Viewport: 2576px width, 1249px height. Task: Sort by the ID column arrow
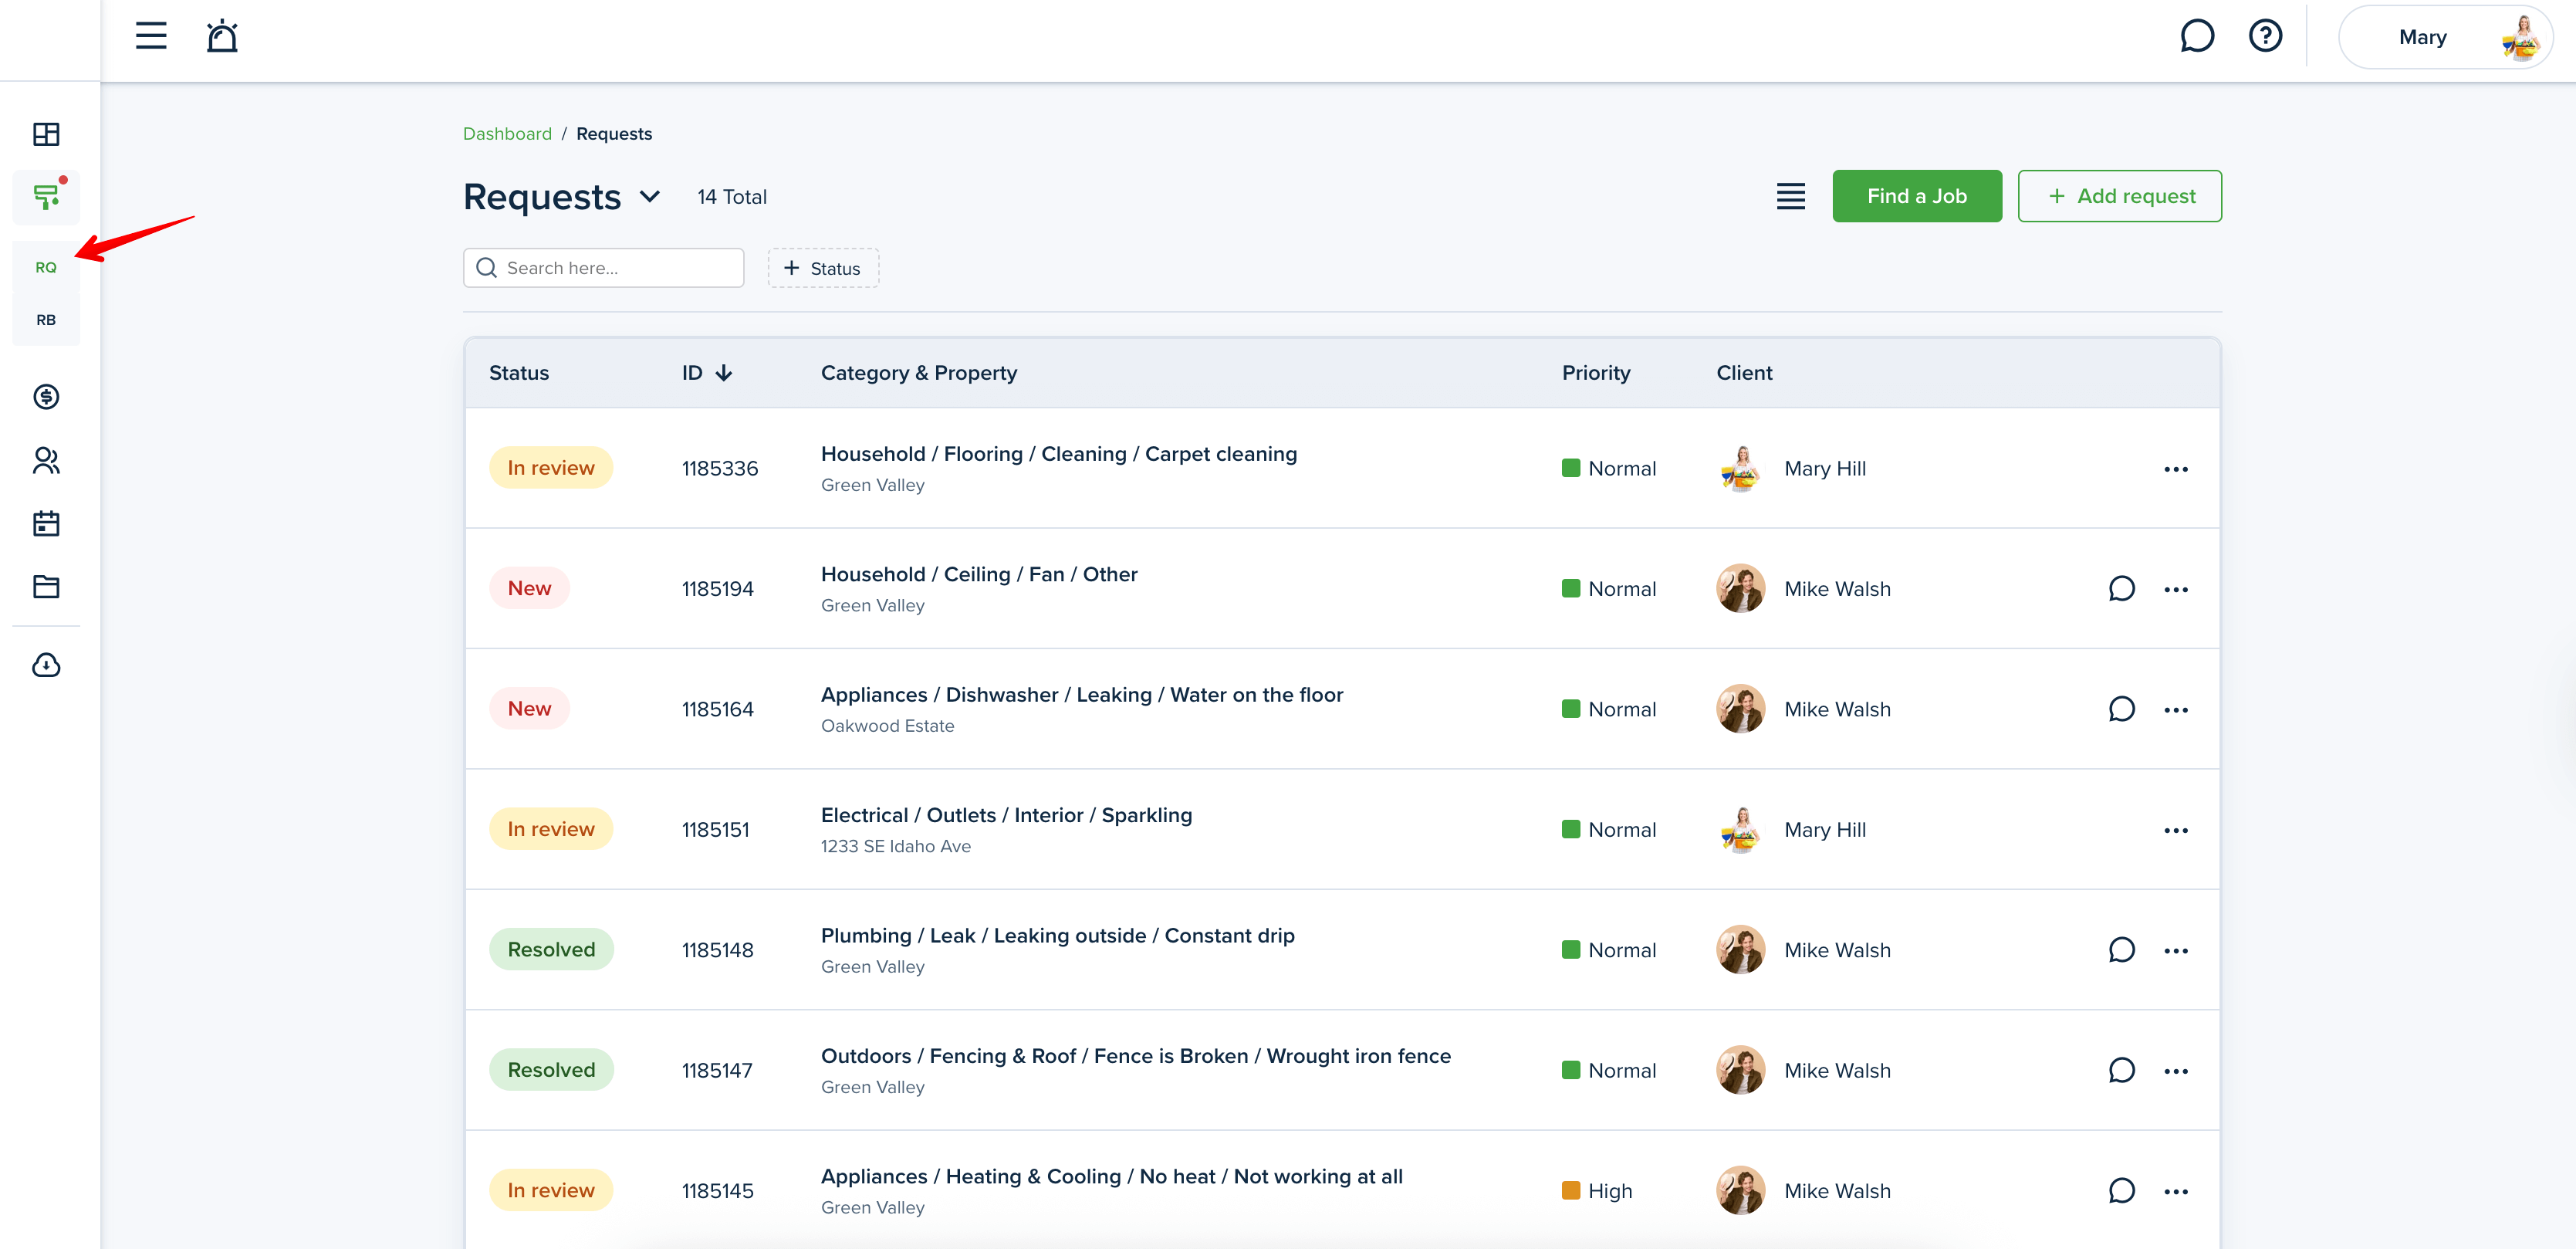pyautogui.click(x=724, y=373)
